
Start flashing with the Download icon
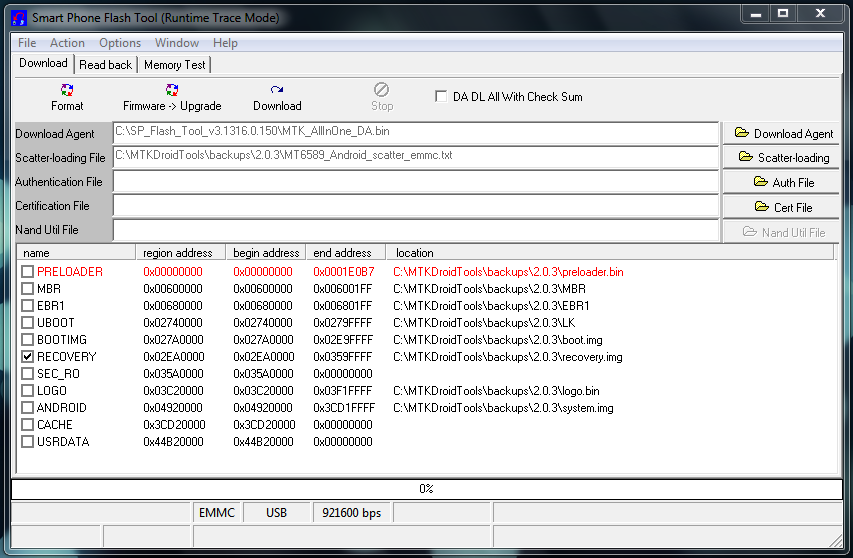point(277,91)
